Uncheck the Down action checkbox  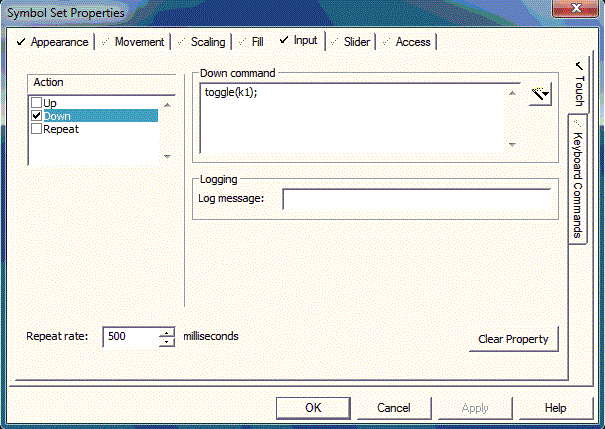point(37,116)
